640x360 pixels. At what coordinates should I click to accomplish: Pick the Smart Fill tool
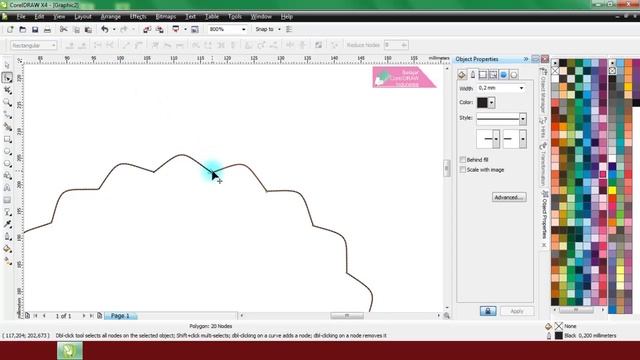point(7,127)
